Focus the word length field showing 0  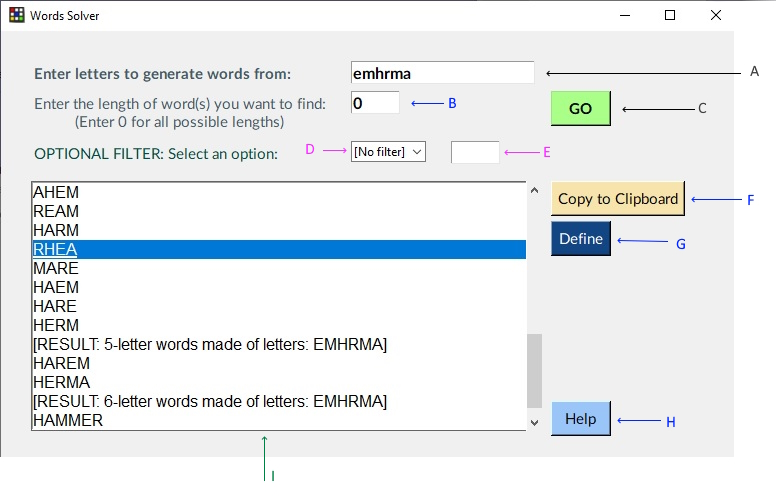click(375, 102)
